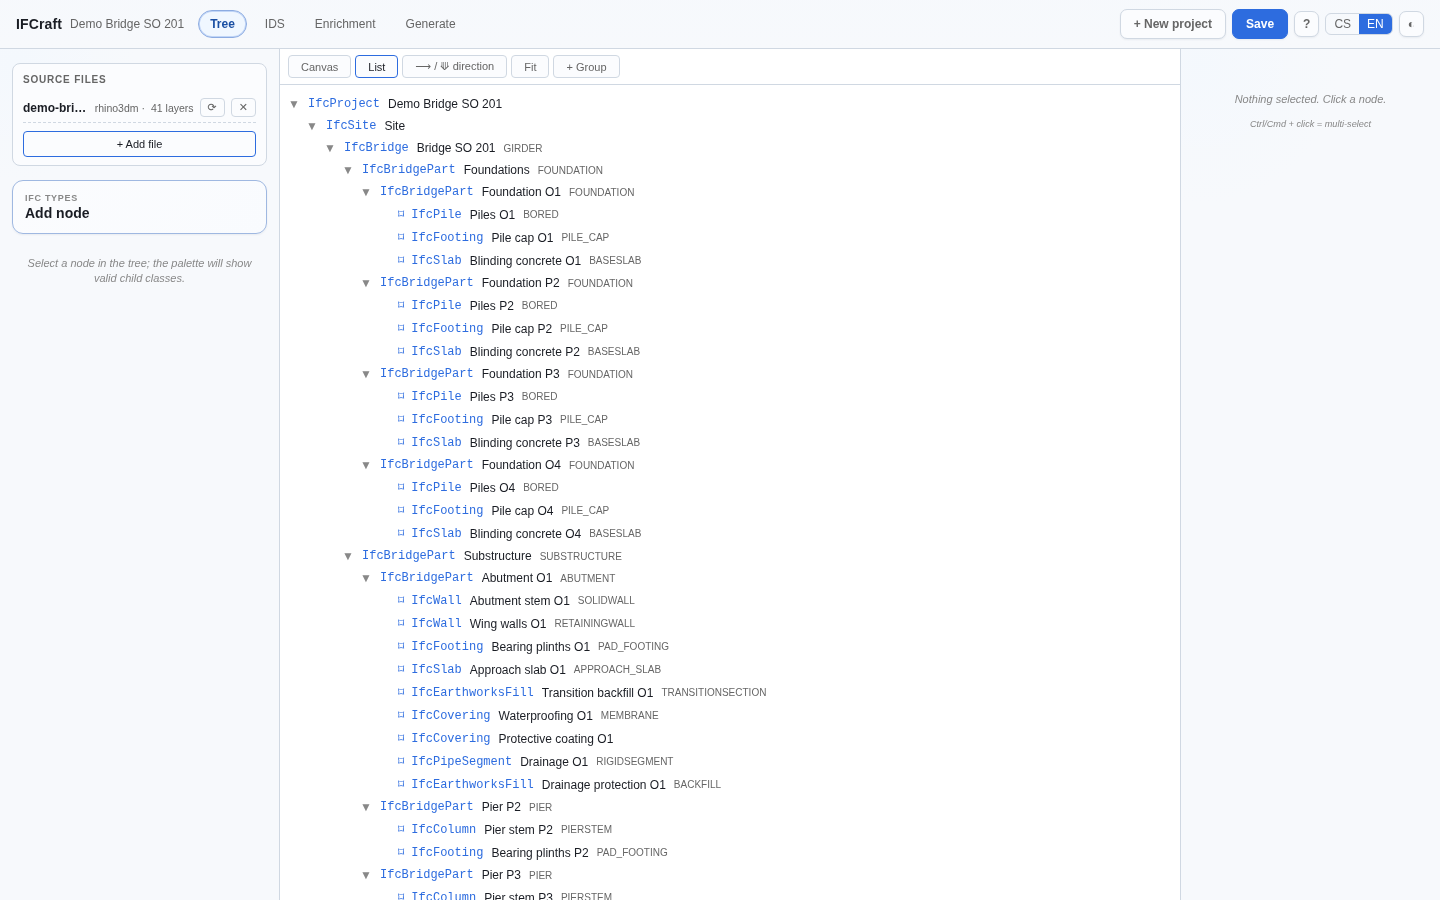Click the node icon beside Protective coating O1
The height and width of the screenshot is (900, 1440).
(401, 738)
